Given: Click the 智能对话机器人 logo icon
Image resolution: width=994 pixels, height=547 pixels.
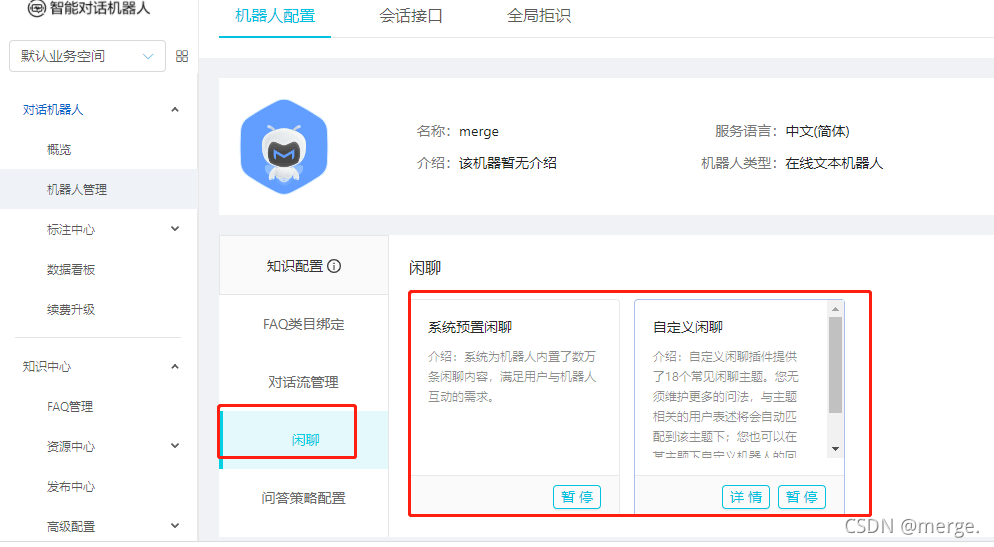Looking at the screenshot, I should [x=36, y=8].
